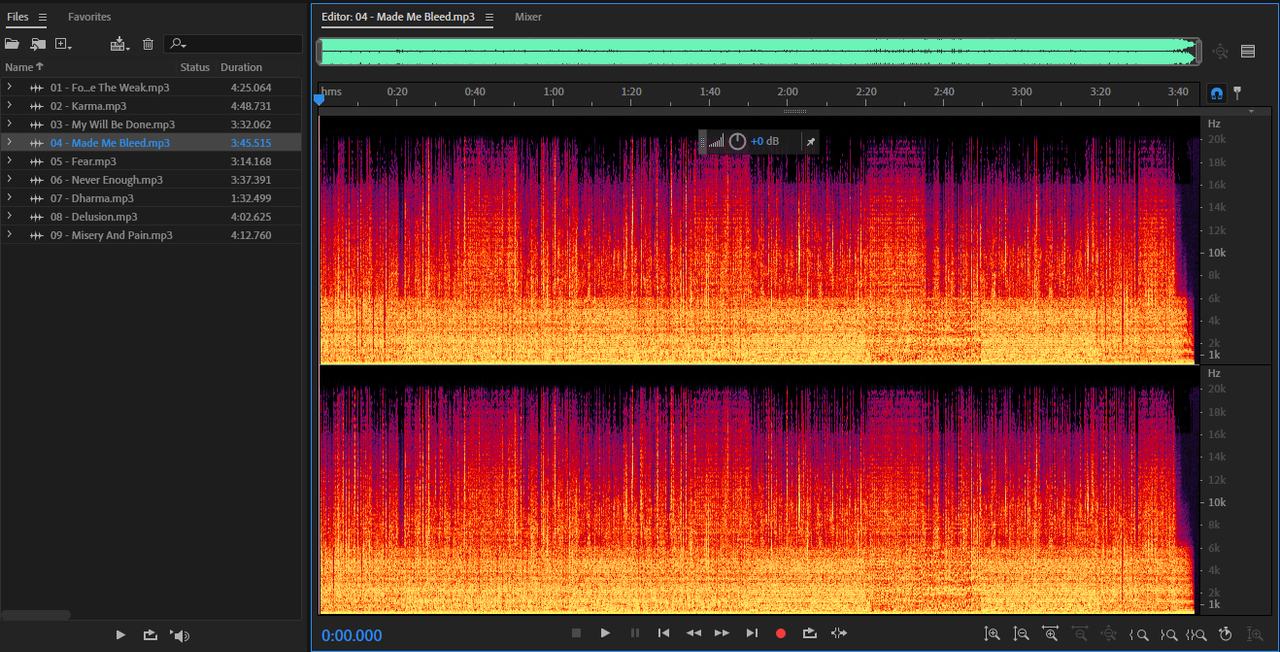The height and width of the screenshot is (652, 1280).
Task: Click Zoom Out (Amplitude) icon
Action: (1021, 634)
